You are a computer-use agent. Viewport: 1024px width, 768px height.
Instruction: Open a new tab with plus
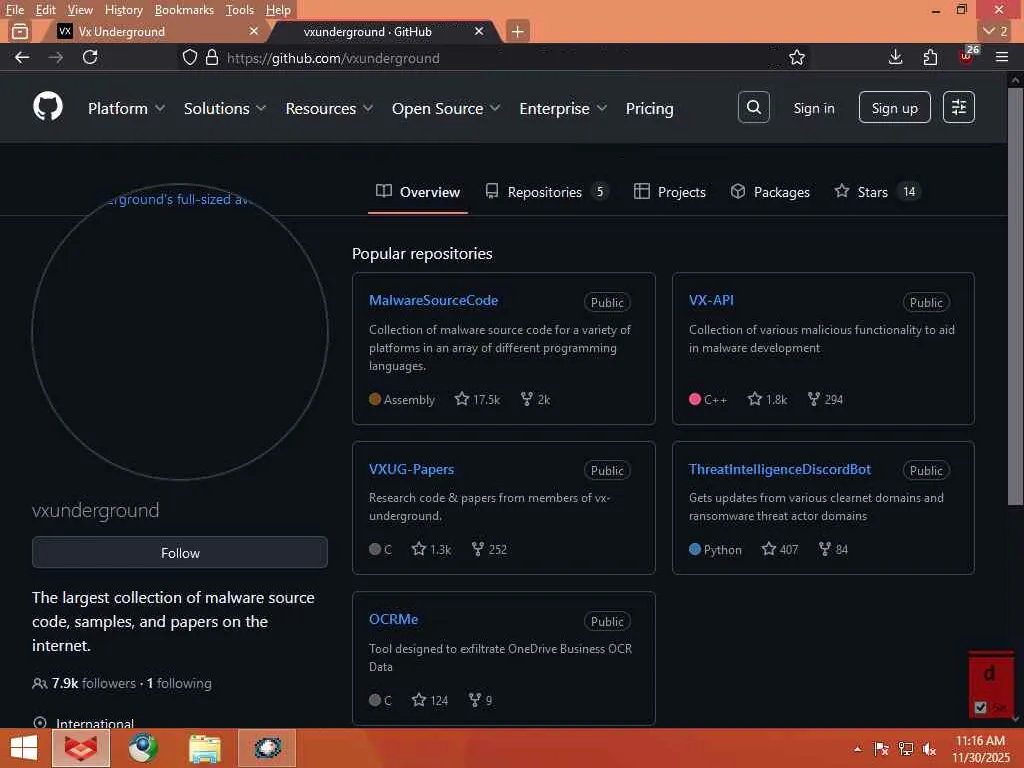tap(517, 31)
